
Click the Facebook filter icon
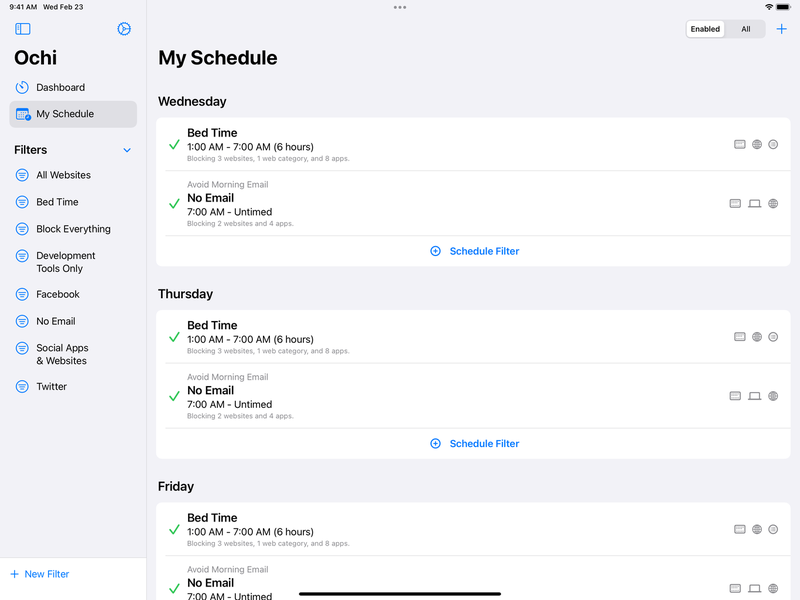point(22,295)
